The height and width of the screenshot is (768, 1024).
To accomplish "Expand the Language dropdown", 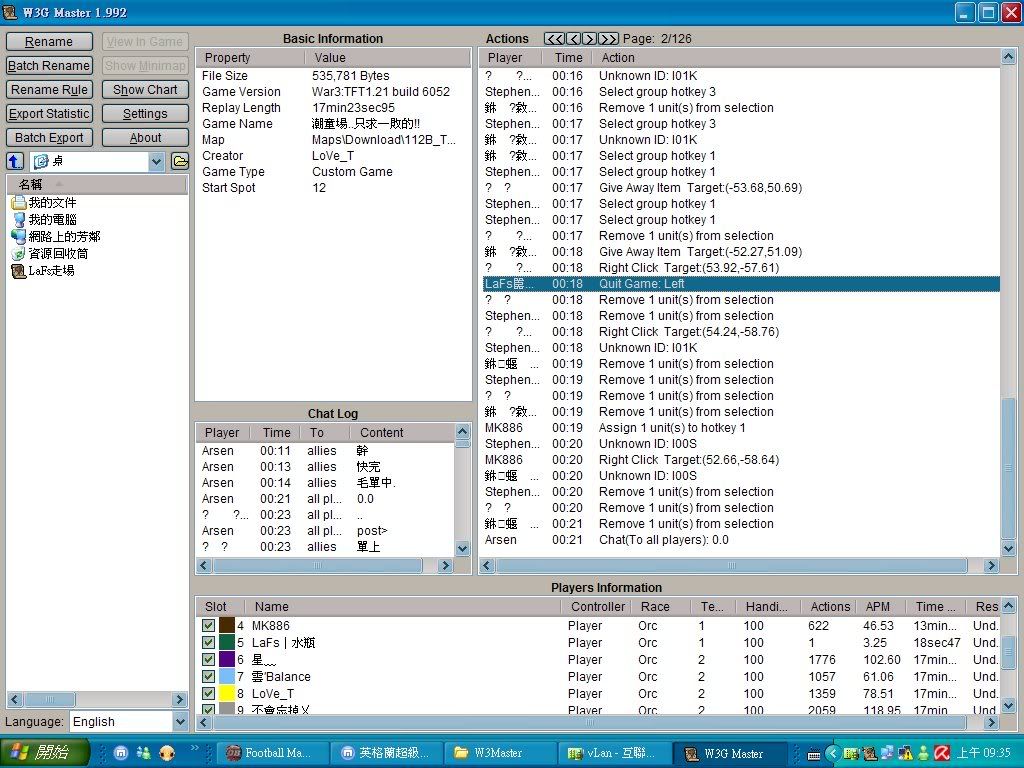I will (180, 721).
